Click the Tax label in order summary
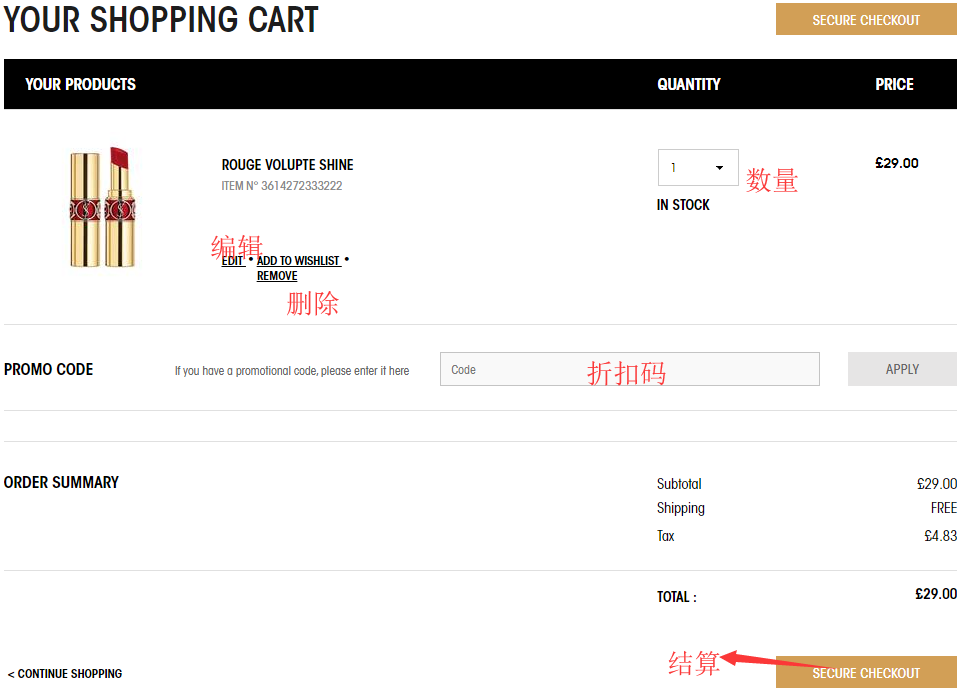 [666, 536]
